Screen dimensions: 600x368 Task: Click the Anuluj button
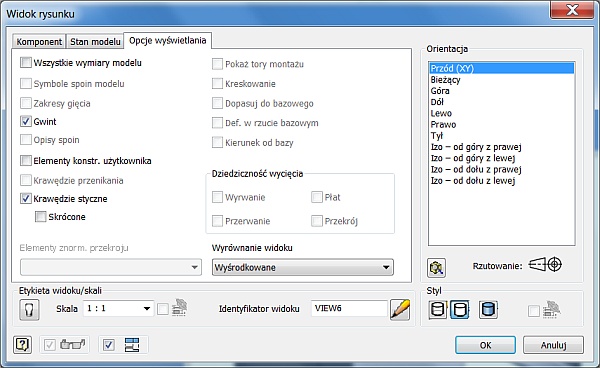point(553,345)
